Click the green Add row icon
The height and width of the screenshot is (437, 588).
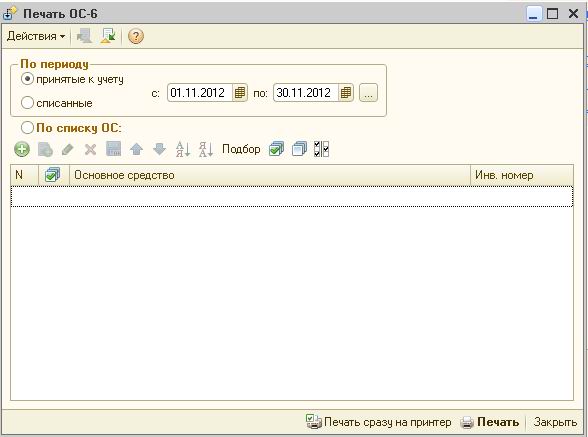pos(22,149)
